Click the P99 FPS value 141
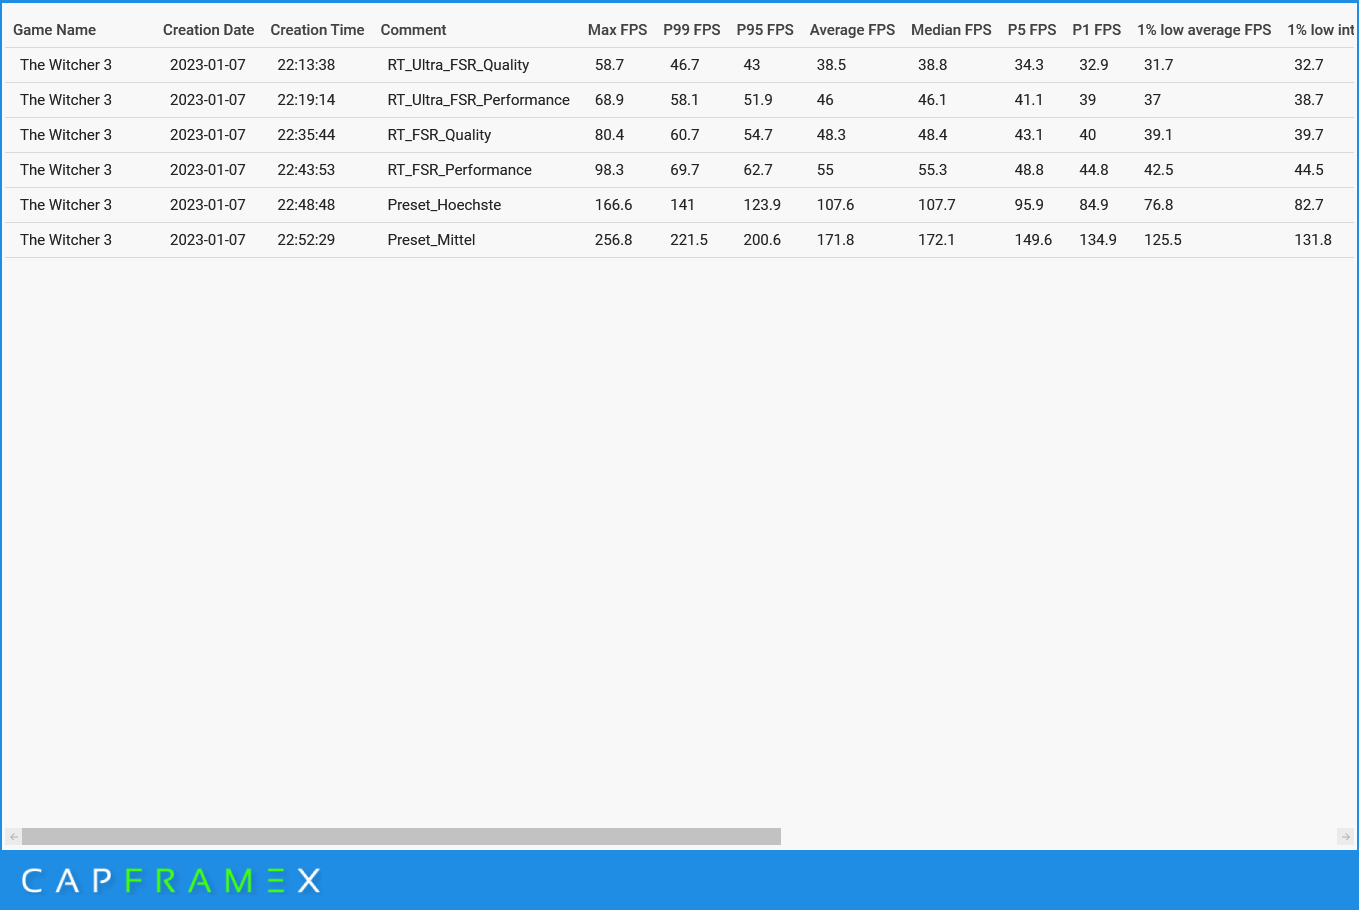This screenshot has height=910, width=1359. click(x=682, y=205)
